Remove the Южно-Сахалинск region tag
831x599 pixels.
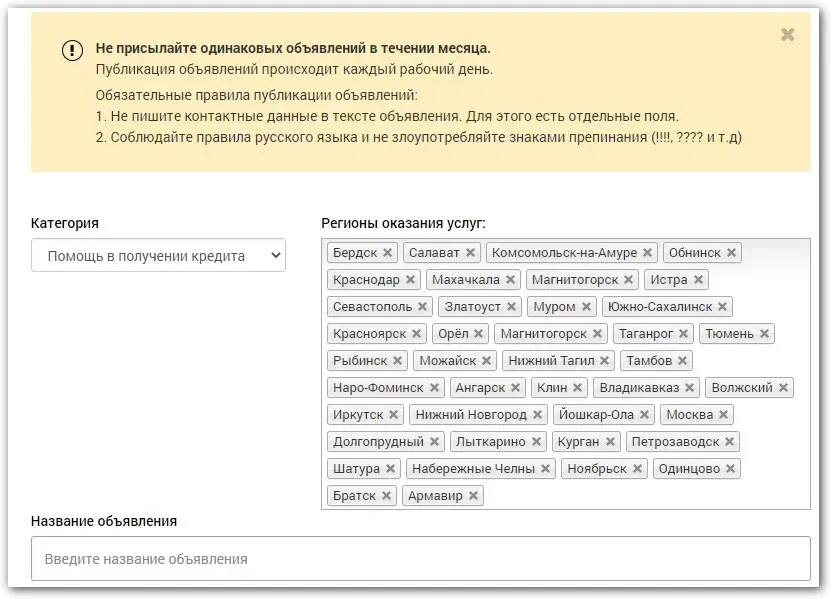click(723, 307)
